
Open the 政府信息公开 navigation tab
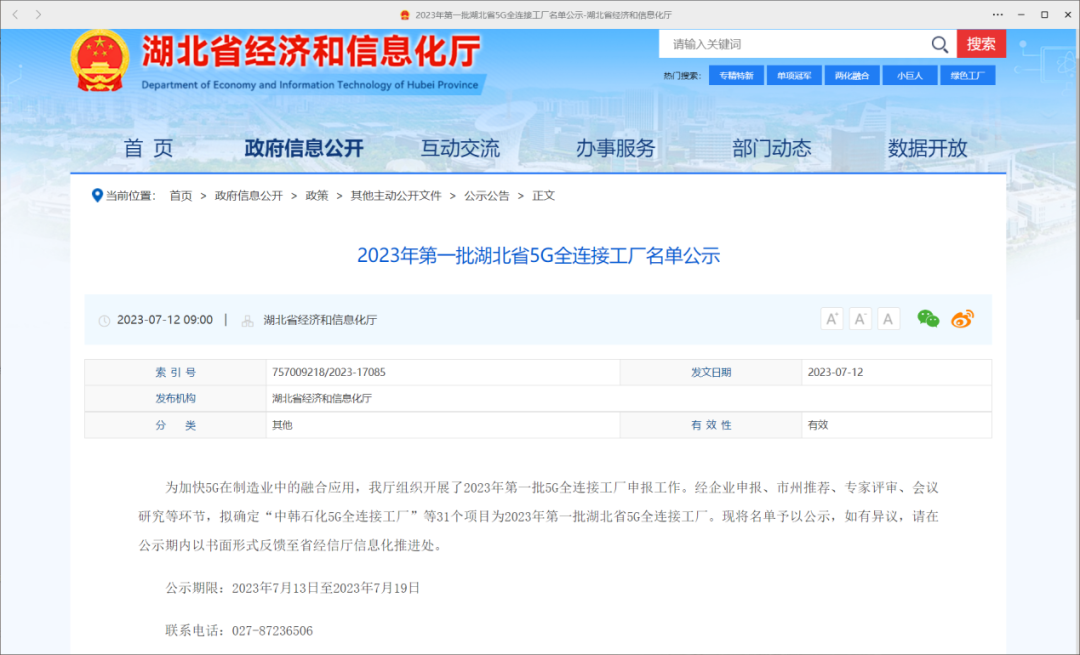coord(301,146)
